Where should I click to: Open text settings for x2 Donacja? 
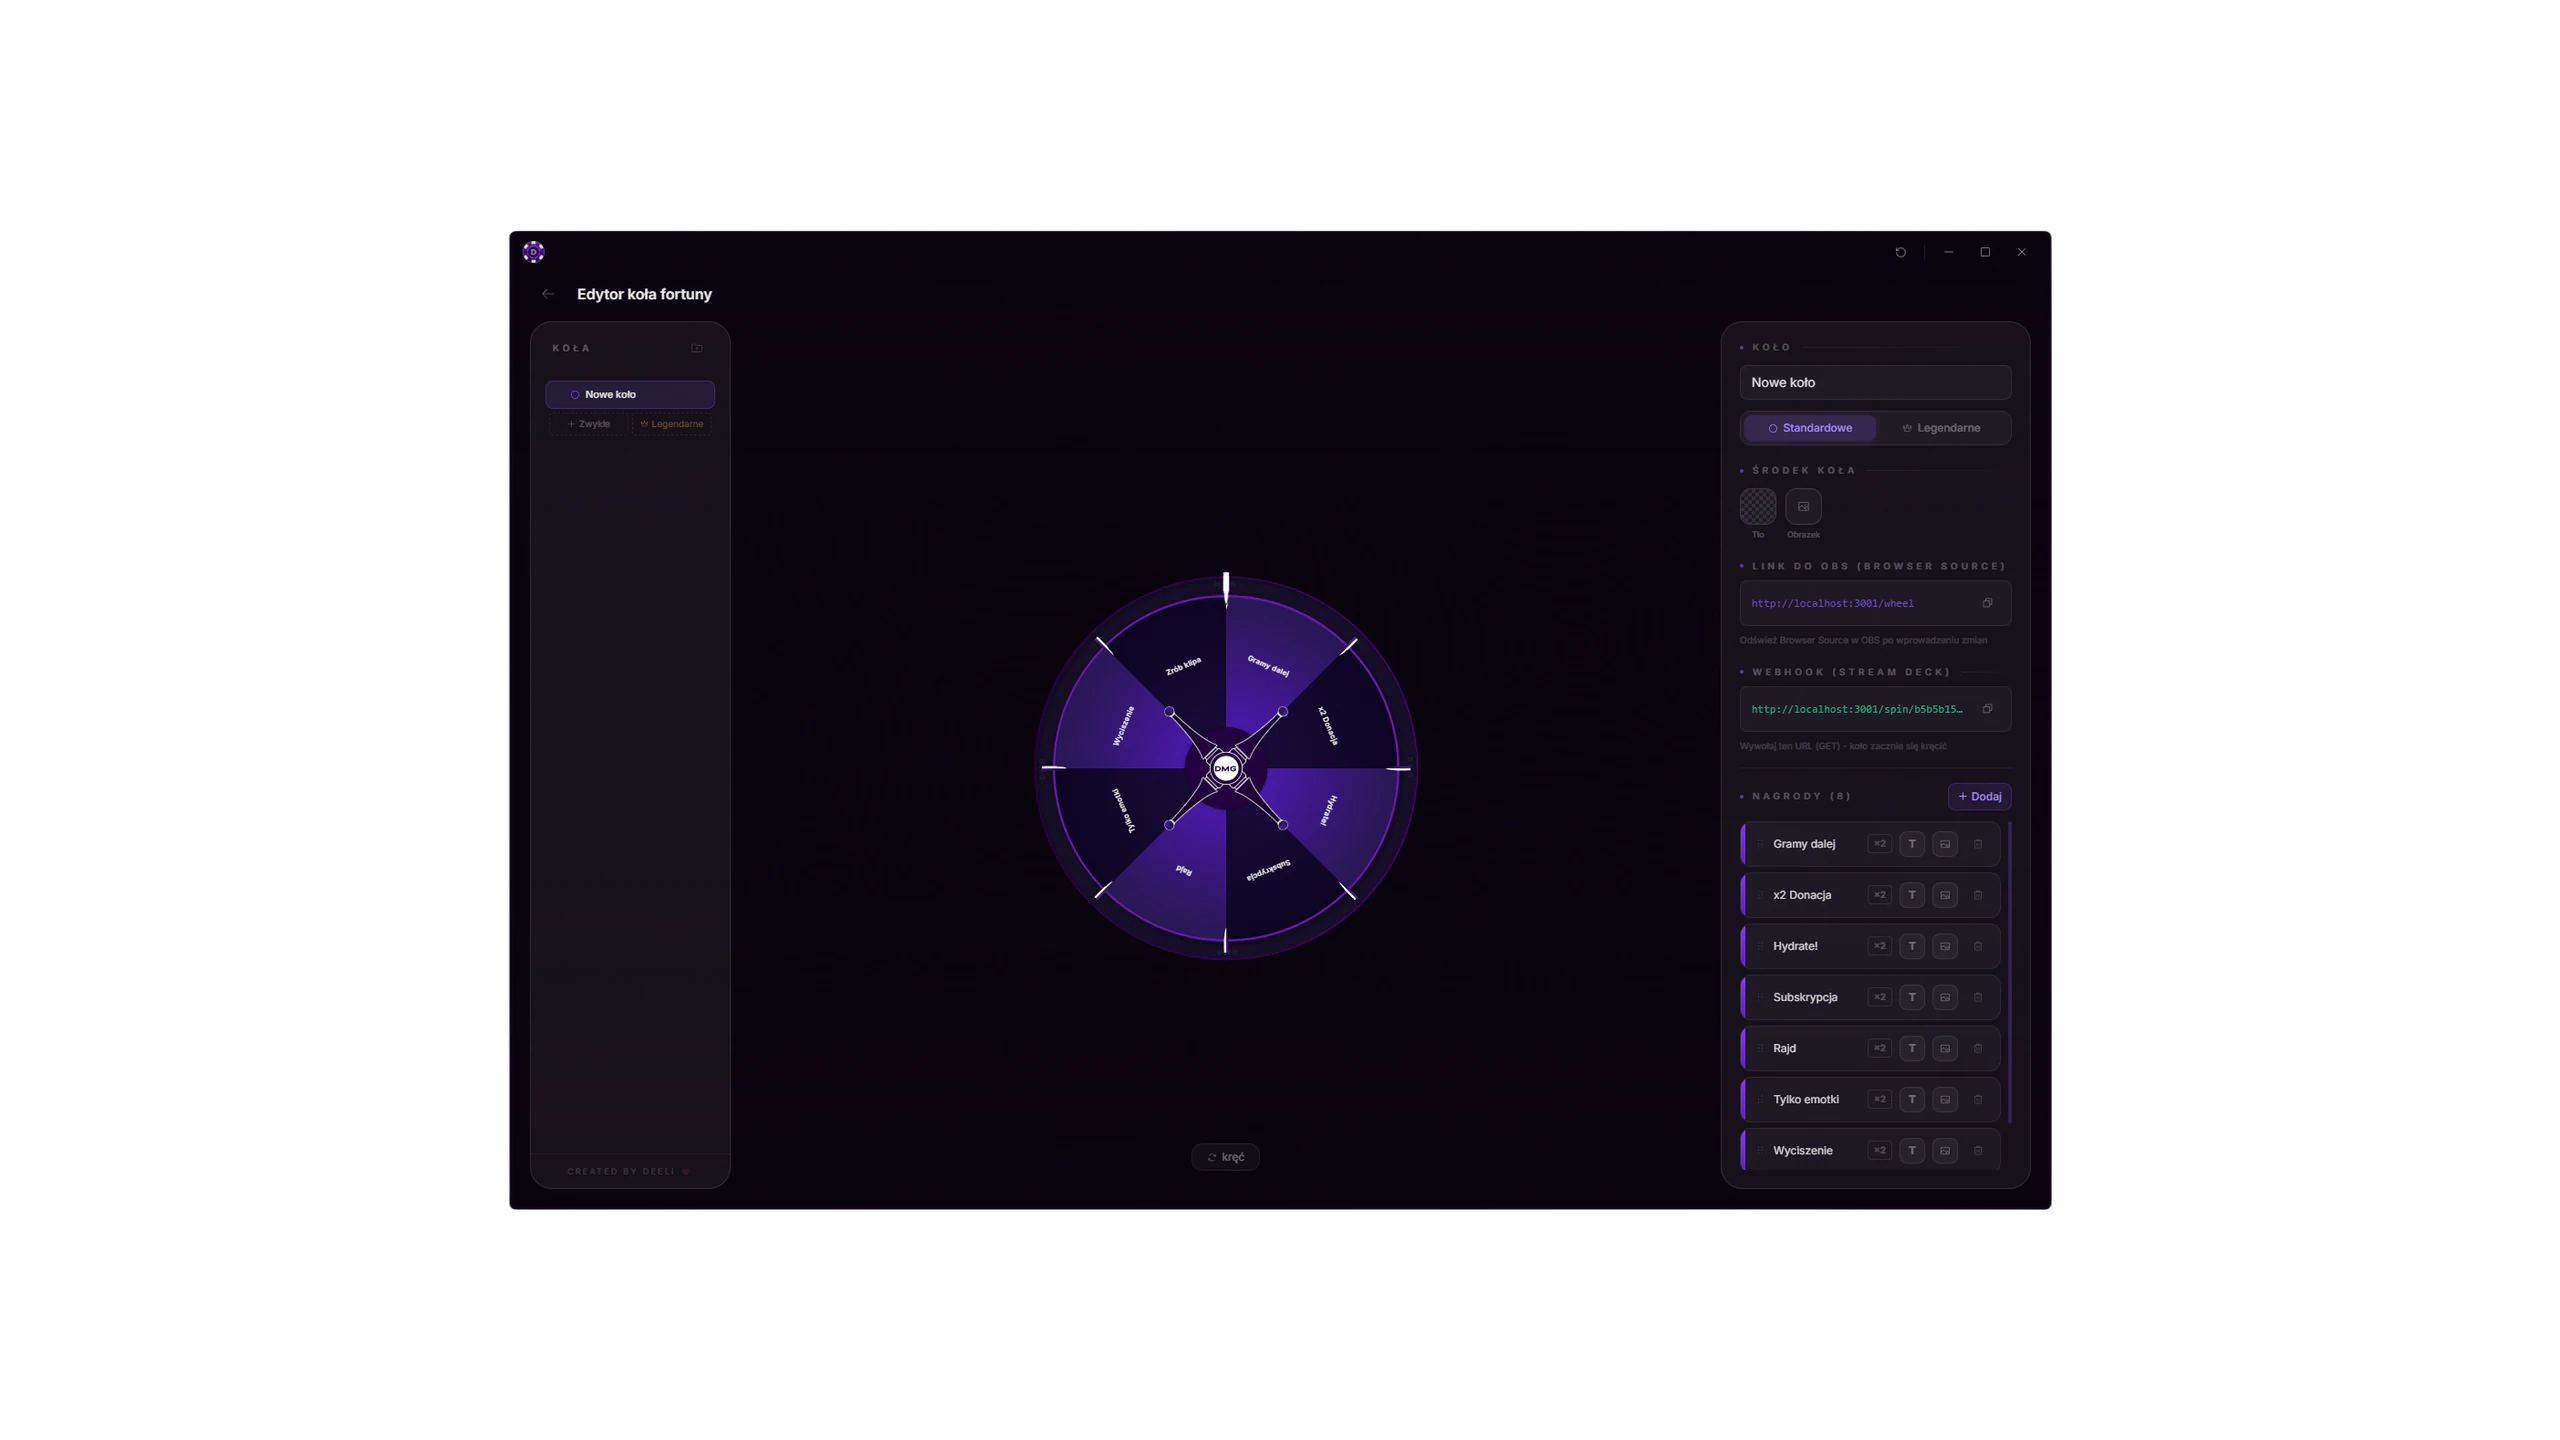(1912, 895)
